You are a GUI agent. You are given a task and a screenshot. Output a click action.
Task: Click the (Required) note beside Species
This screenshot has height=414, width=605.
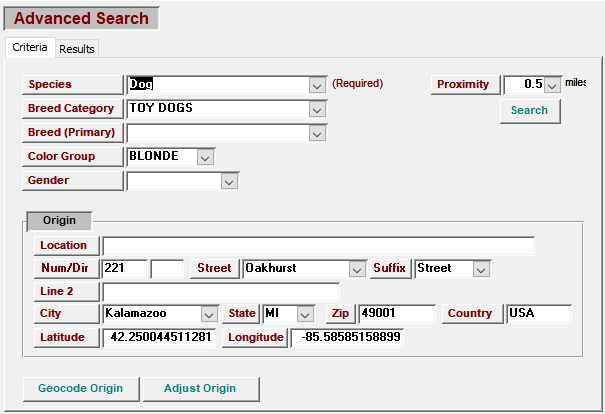[x=358, y=83]
